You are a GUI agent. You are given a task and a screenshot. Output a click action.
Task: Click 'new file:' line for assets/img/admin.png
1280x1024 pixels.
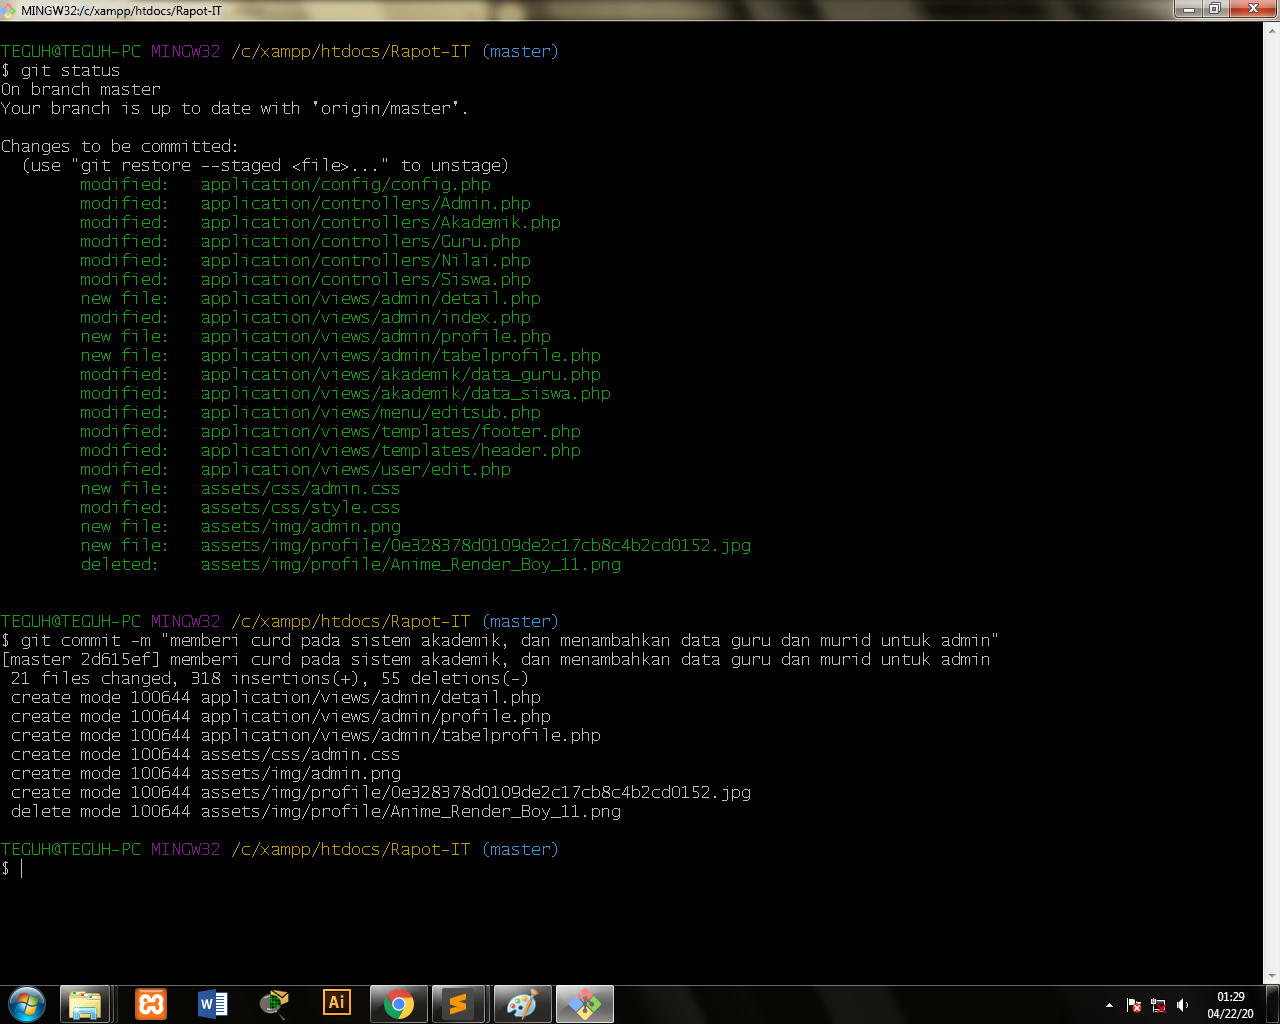click(241, 527)
